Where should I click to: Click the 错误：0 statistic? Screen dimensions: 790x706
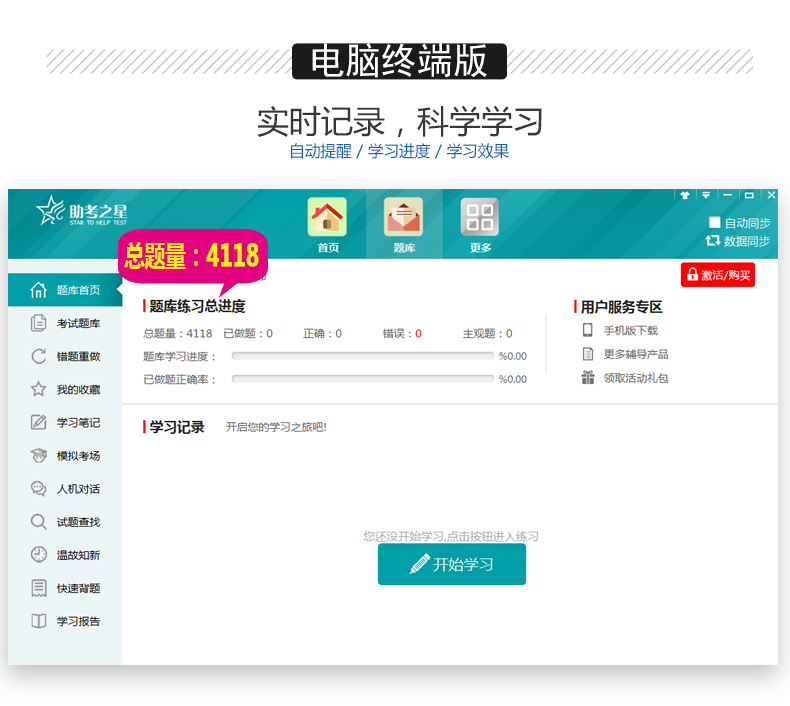402,333
